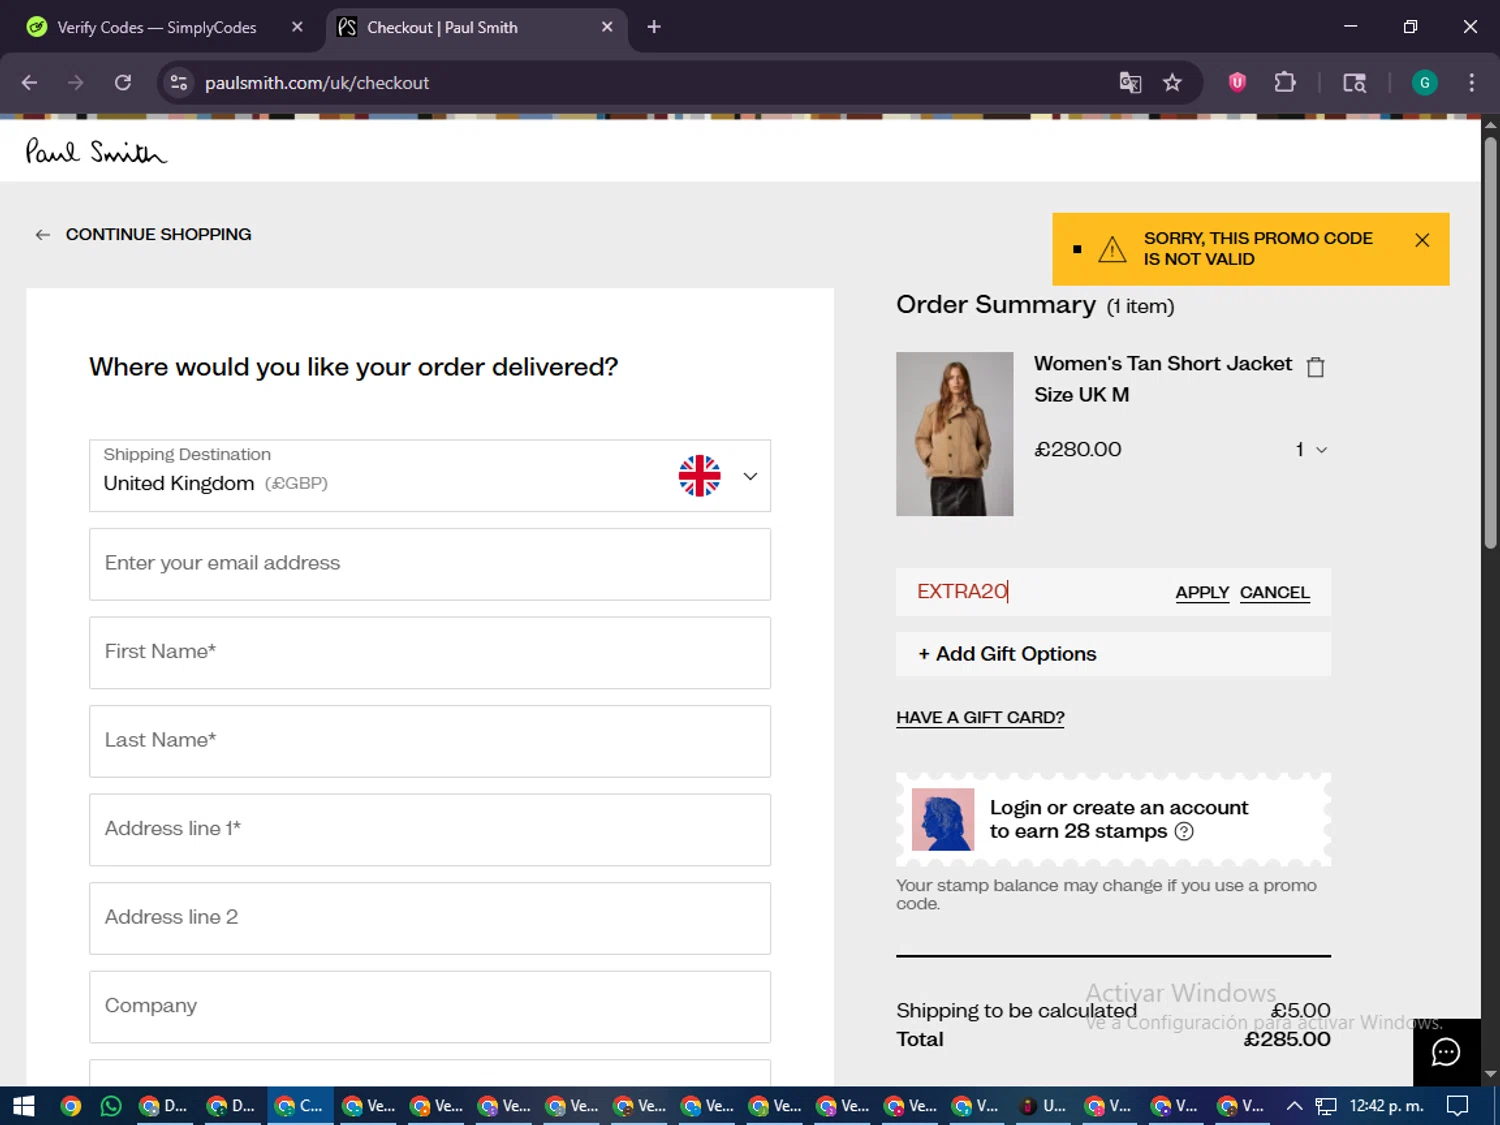Open the quantity dropdown for the jacket

[1311, 450]
